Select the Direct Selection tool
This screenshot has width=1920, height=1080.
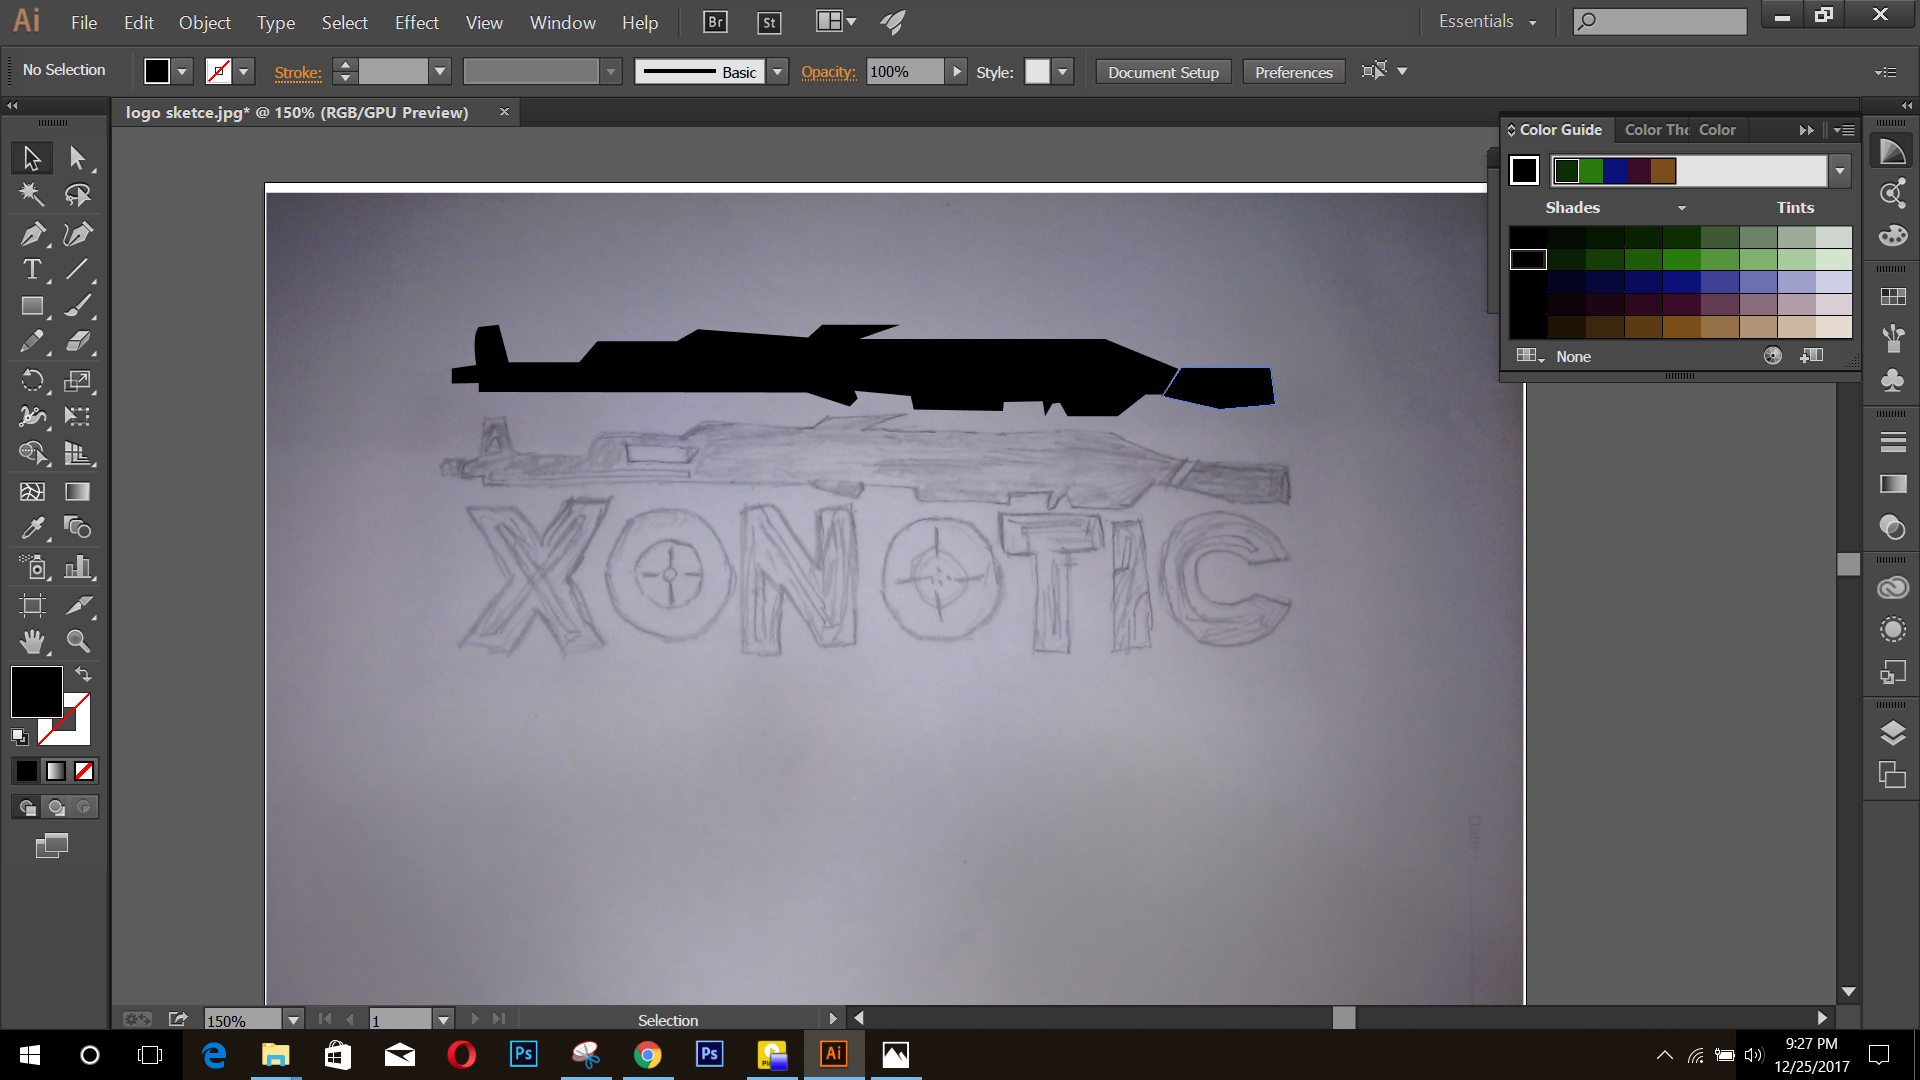tap(77, 158)
